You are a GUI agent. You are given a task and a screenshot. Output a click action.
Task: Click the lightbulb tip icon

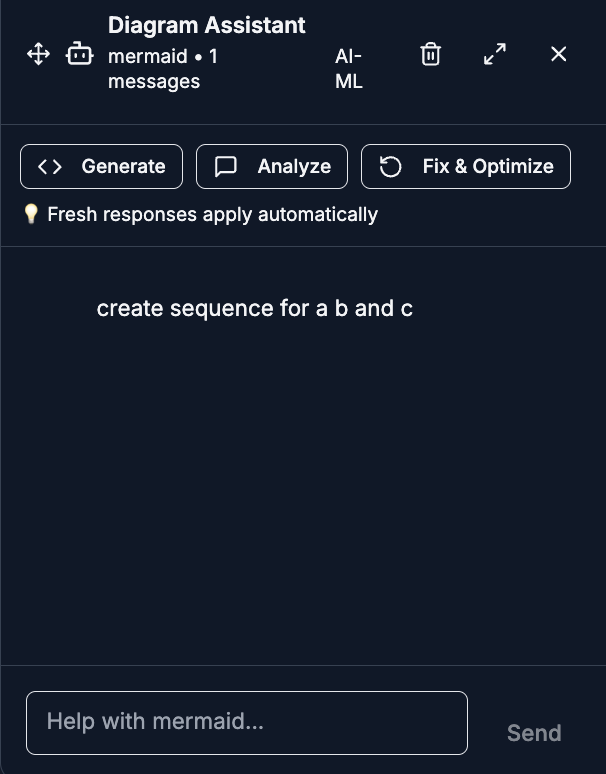click(30, 214)
